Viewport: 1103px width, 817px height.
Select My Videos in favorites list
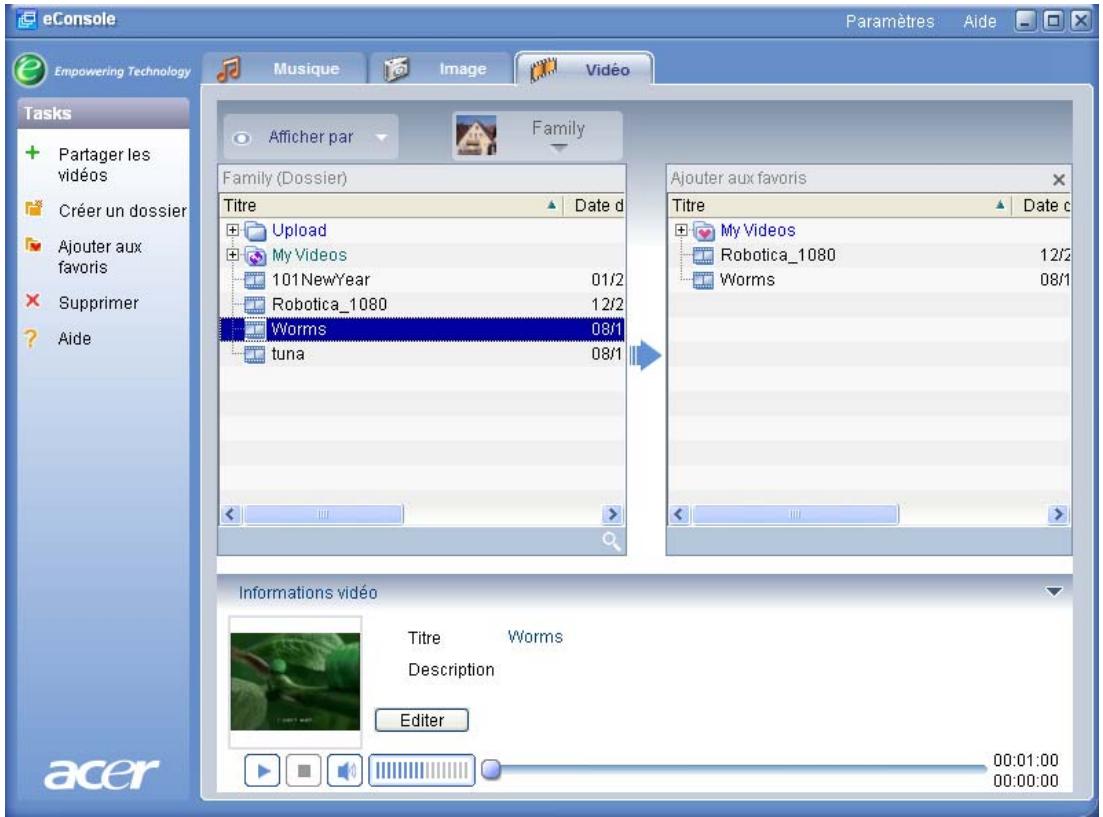click(x=869, y=230)
